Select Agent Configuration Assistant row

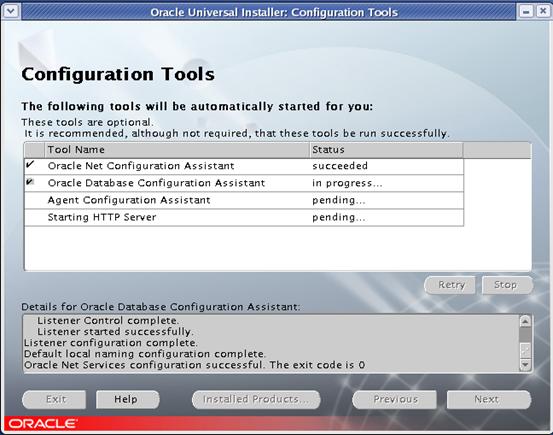(244, 200)
